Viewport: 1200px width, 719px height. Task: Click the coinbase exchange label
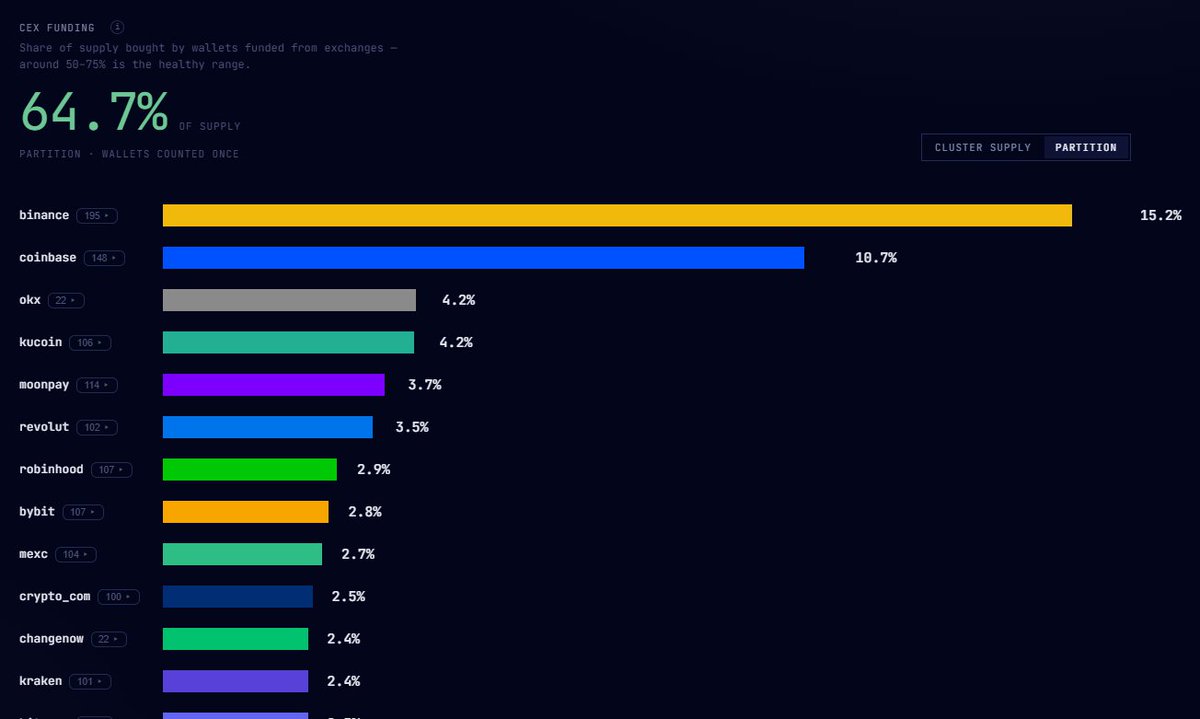pyautogui.click(x=47, y=258)
